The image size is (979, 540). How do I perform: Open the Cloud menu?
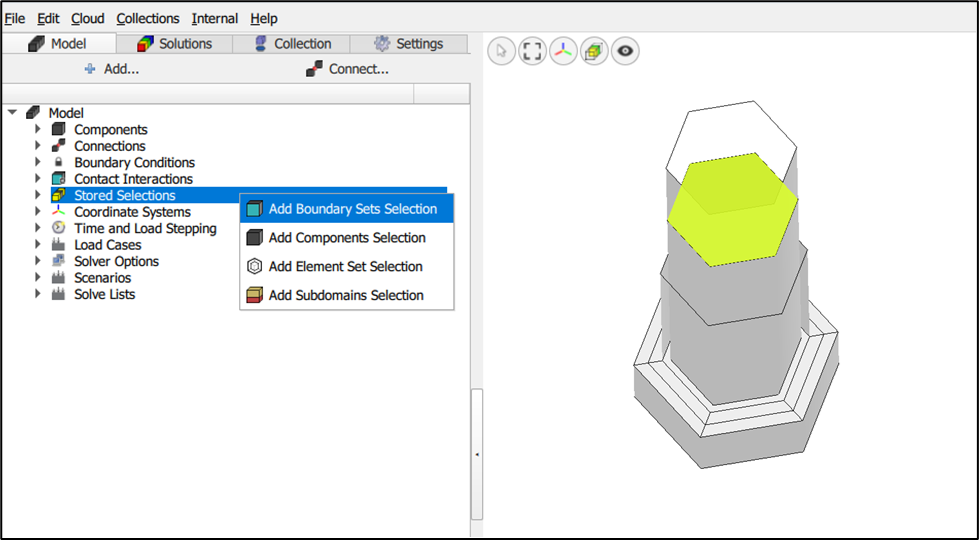(87, 19)
